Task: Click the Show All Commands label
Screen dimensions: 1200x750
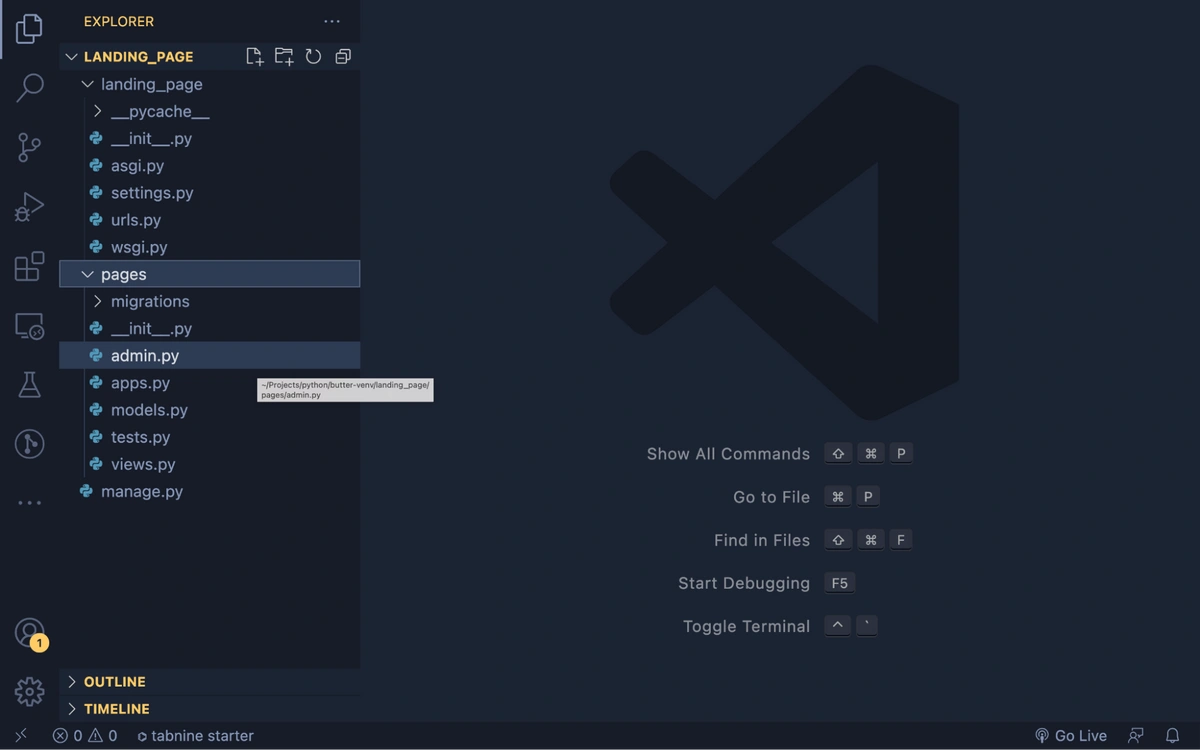Action: pyautogui.click(x=728, y=454)
